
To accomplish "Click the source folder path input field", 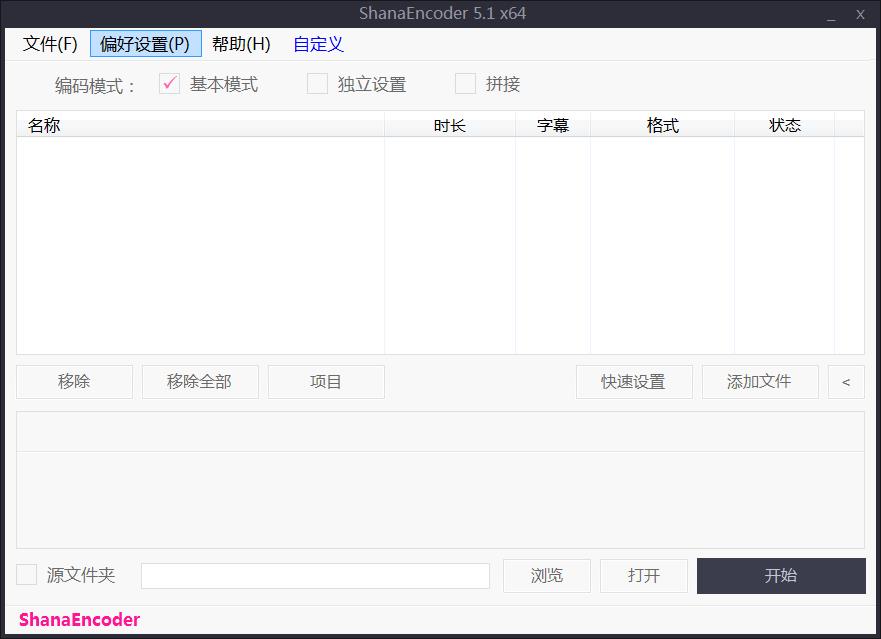I will (314, 575).
